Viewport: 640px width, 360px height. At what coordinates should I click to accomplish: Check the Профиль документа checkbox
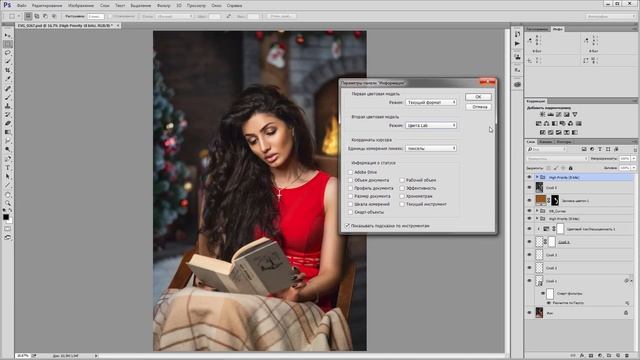350,188
